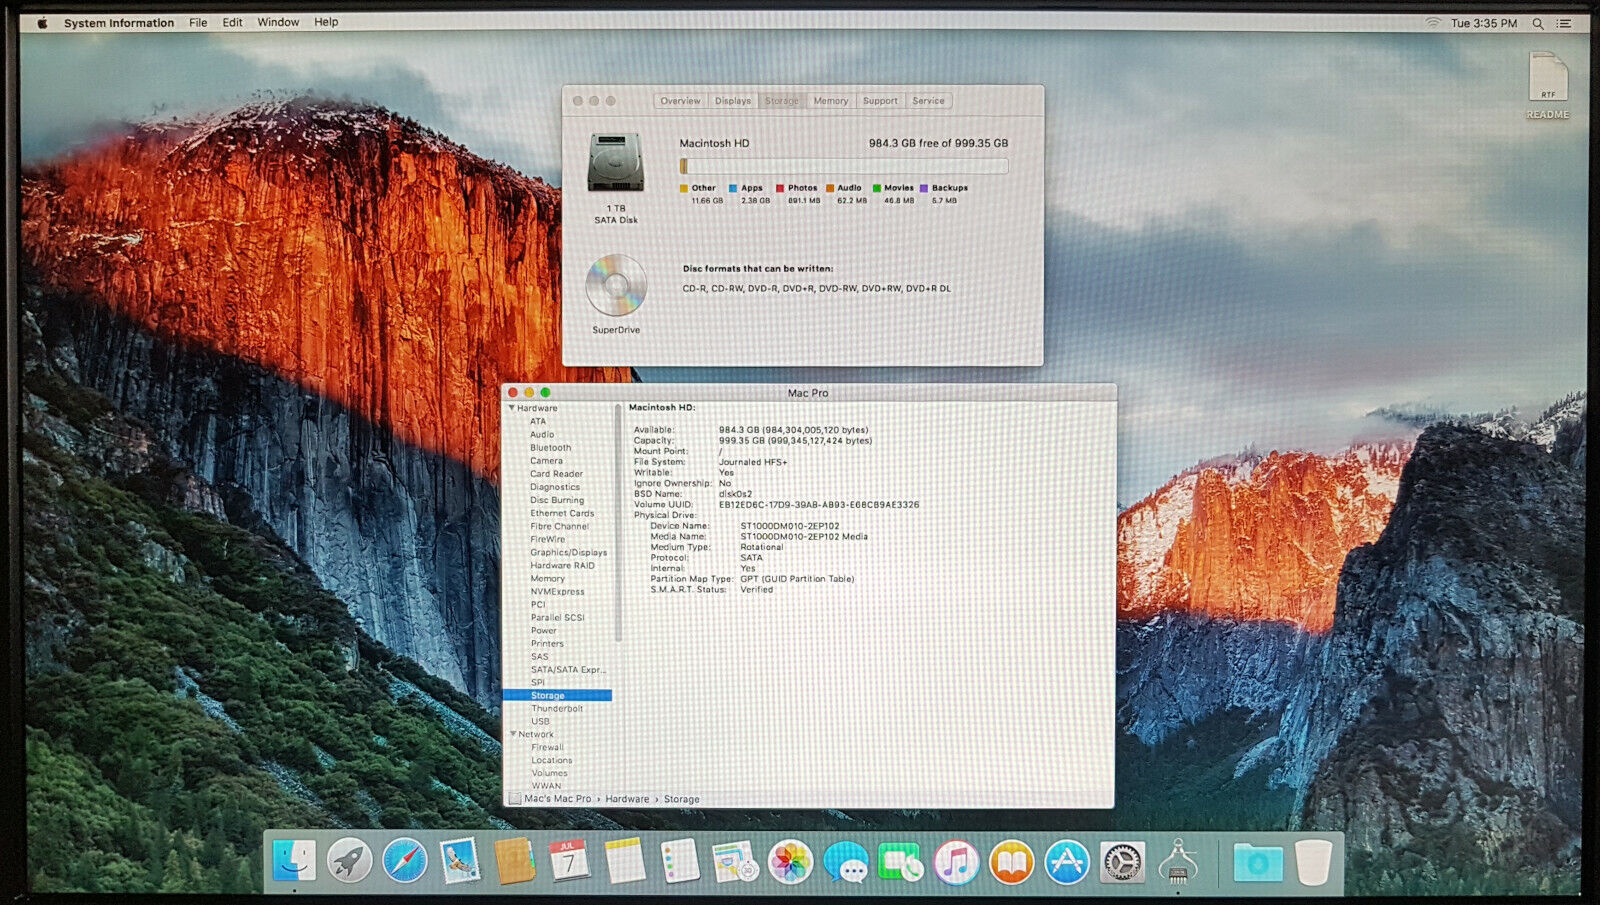Open iBooks icon in Dock
This screenshot has height=905, width=1600.
point(1011,861)
